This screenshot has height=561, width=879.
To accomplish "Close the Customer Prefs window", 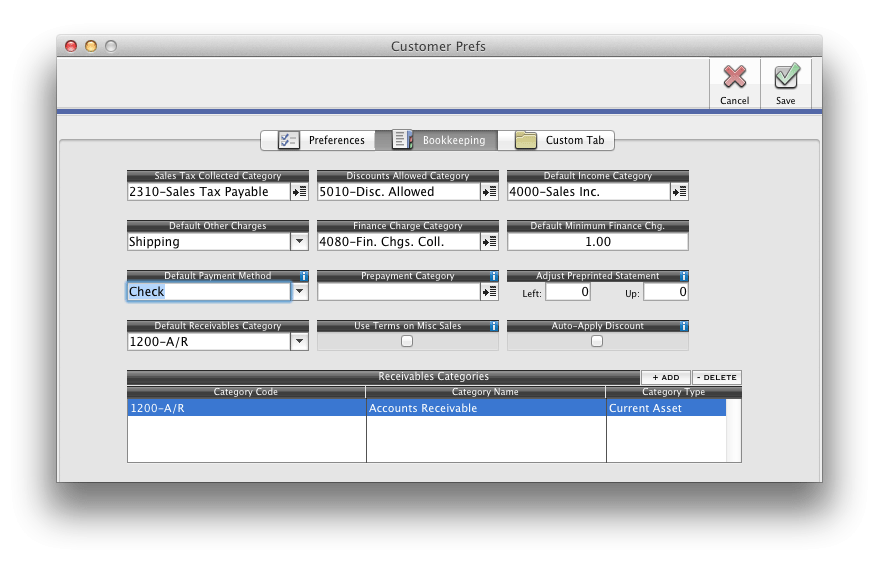I will point(71,46).
